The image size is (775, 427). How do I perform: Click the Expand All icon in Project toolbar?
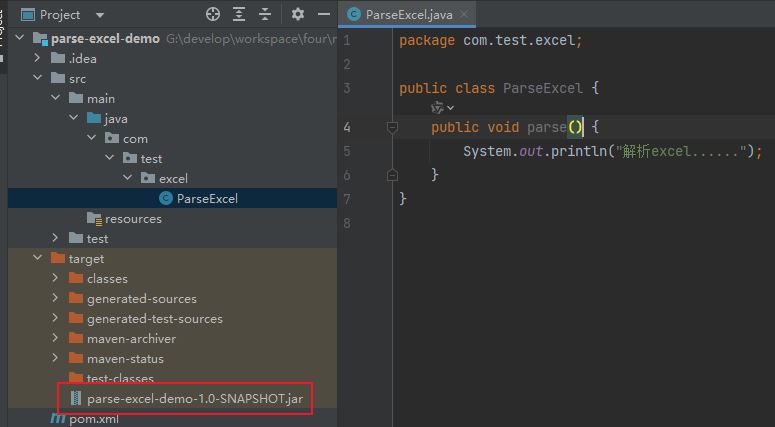click(239, 14)
